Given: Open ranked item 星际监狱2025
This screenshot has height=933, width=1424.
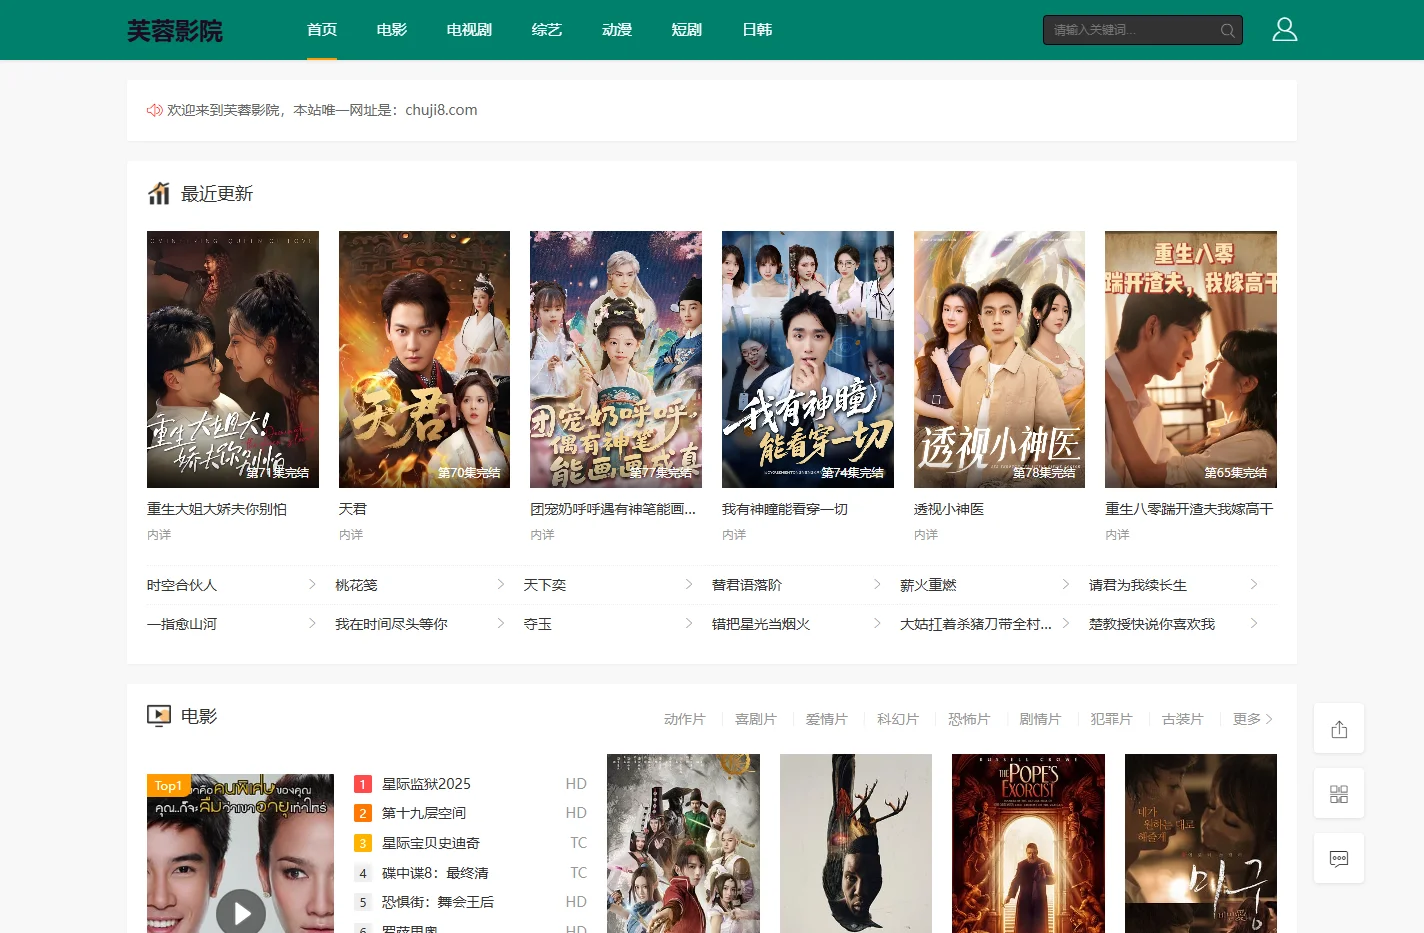Looking at the screenshot, I should [x=426, y=784].
